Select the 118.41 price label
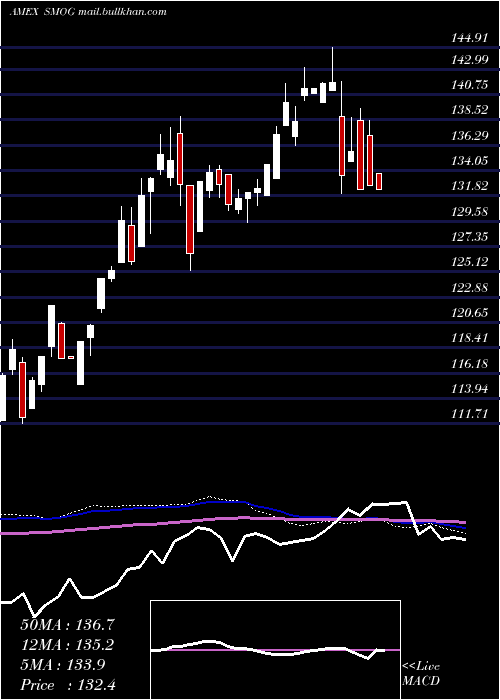 [x=470, y=338]
